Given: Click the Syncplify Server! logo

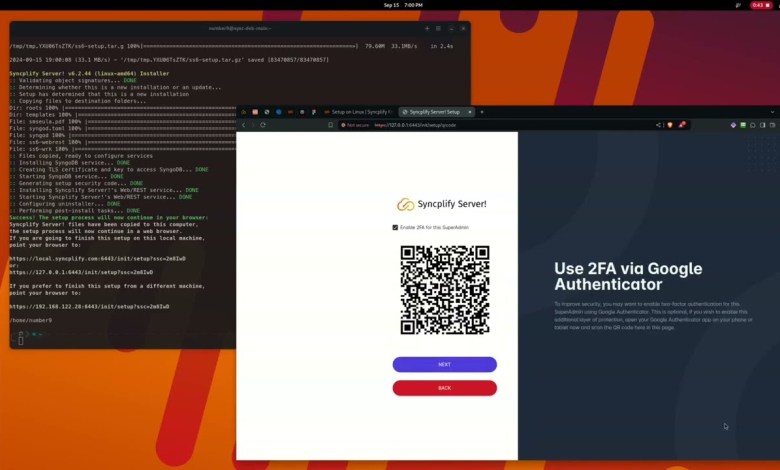Looking at the screenshot, I should click(441, 204).
